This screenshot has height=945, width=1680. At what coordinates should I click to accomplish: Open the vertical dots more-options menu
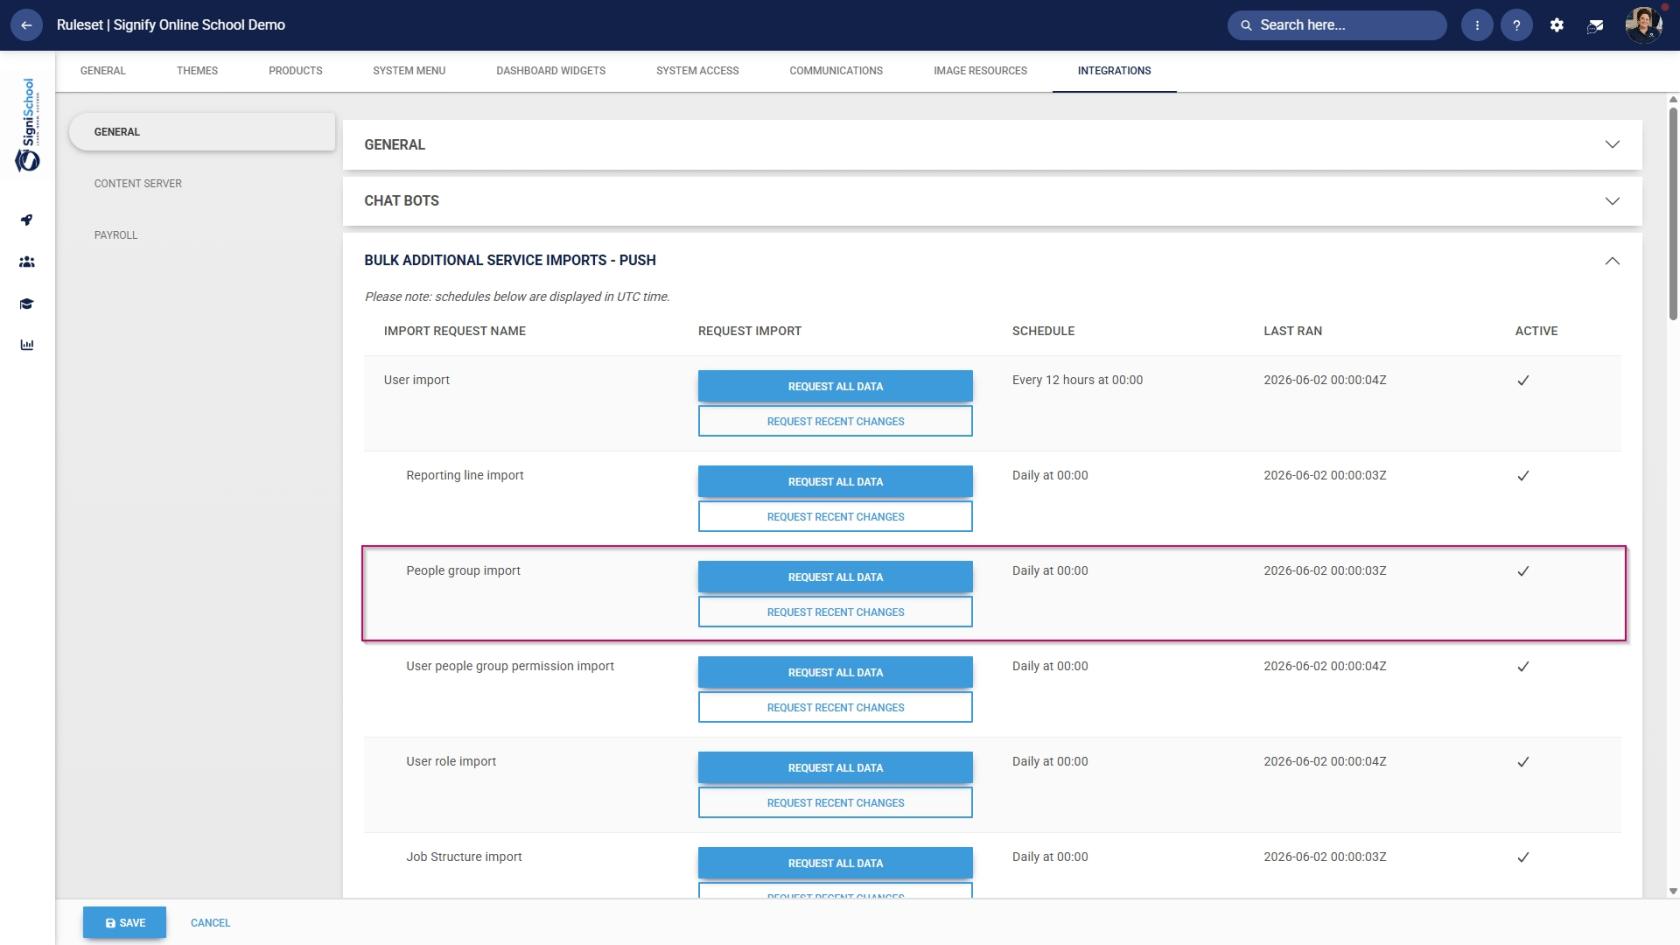pyautogui.click(x=1477, y=25)
